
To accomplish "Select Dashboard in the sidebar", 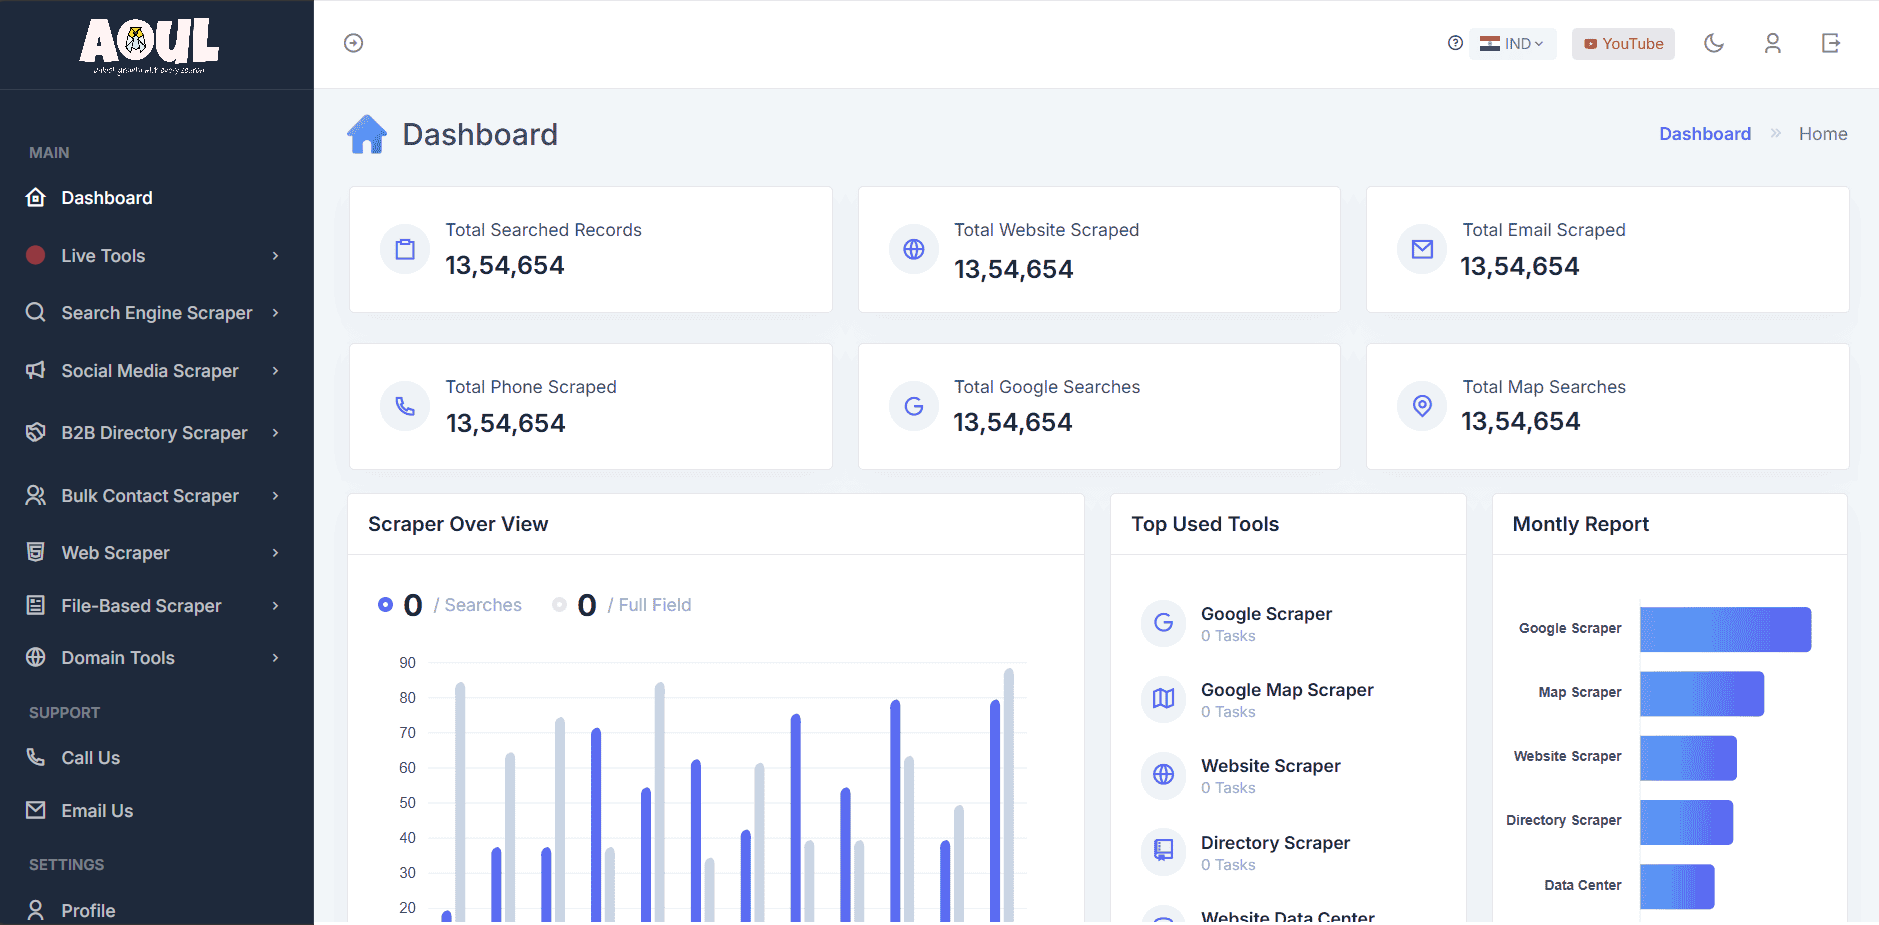I will [x=106, y=197].
